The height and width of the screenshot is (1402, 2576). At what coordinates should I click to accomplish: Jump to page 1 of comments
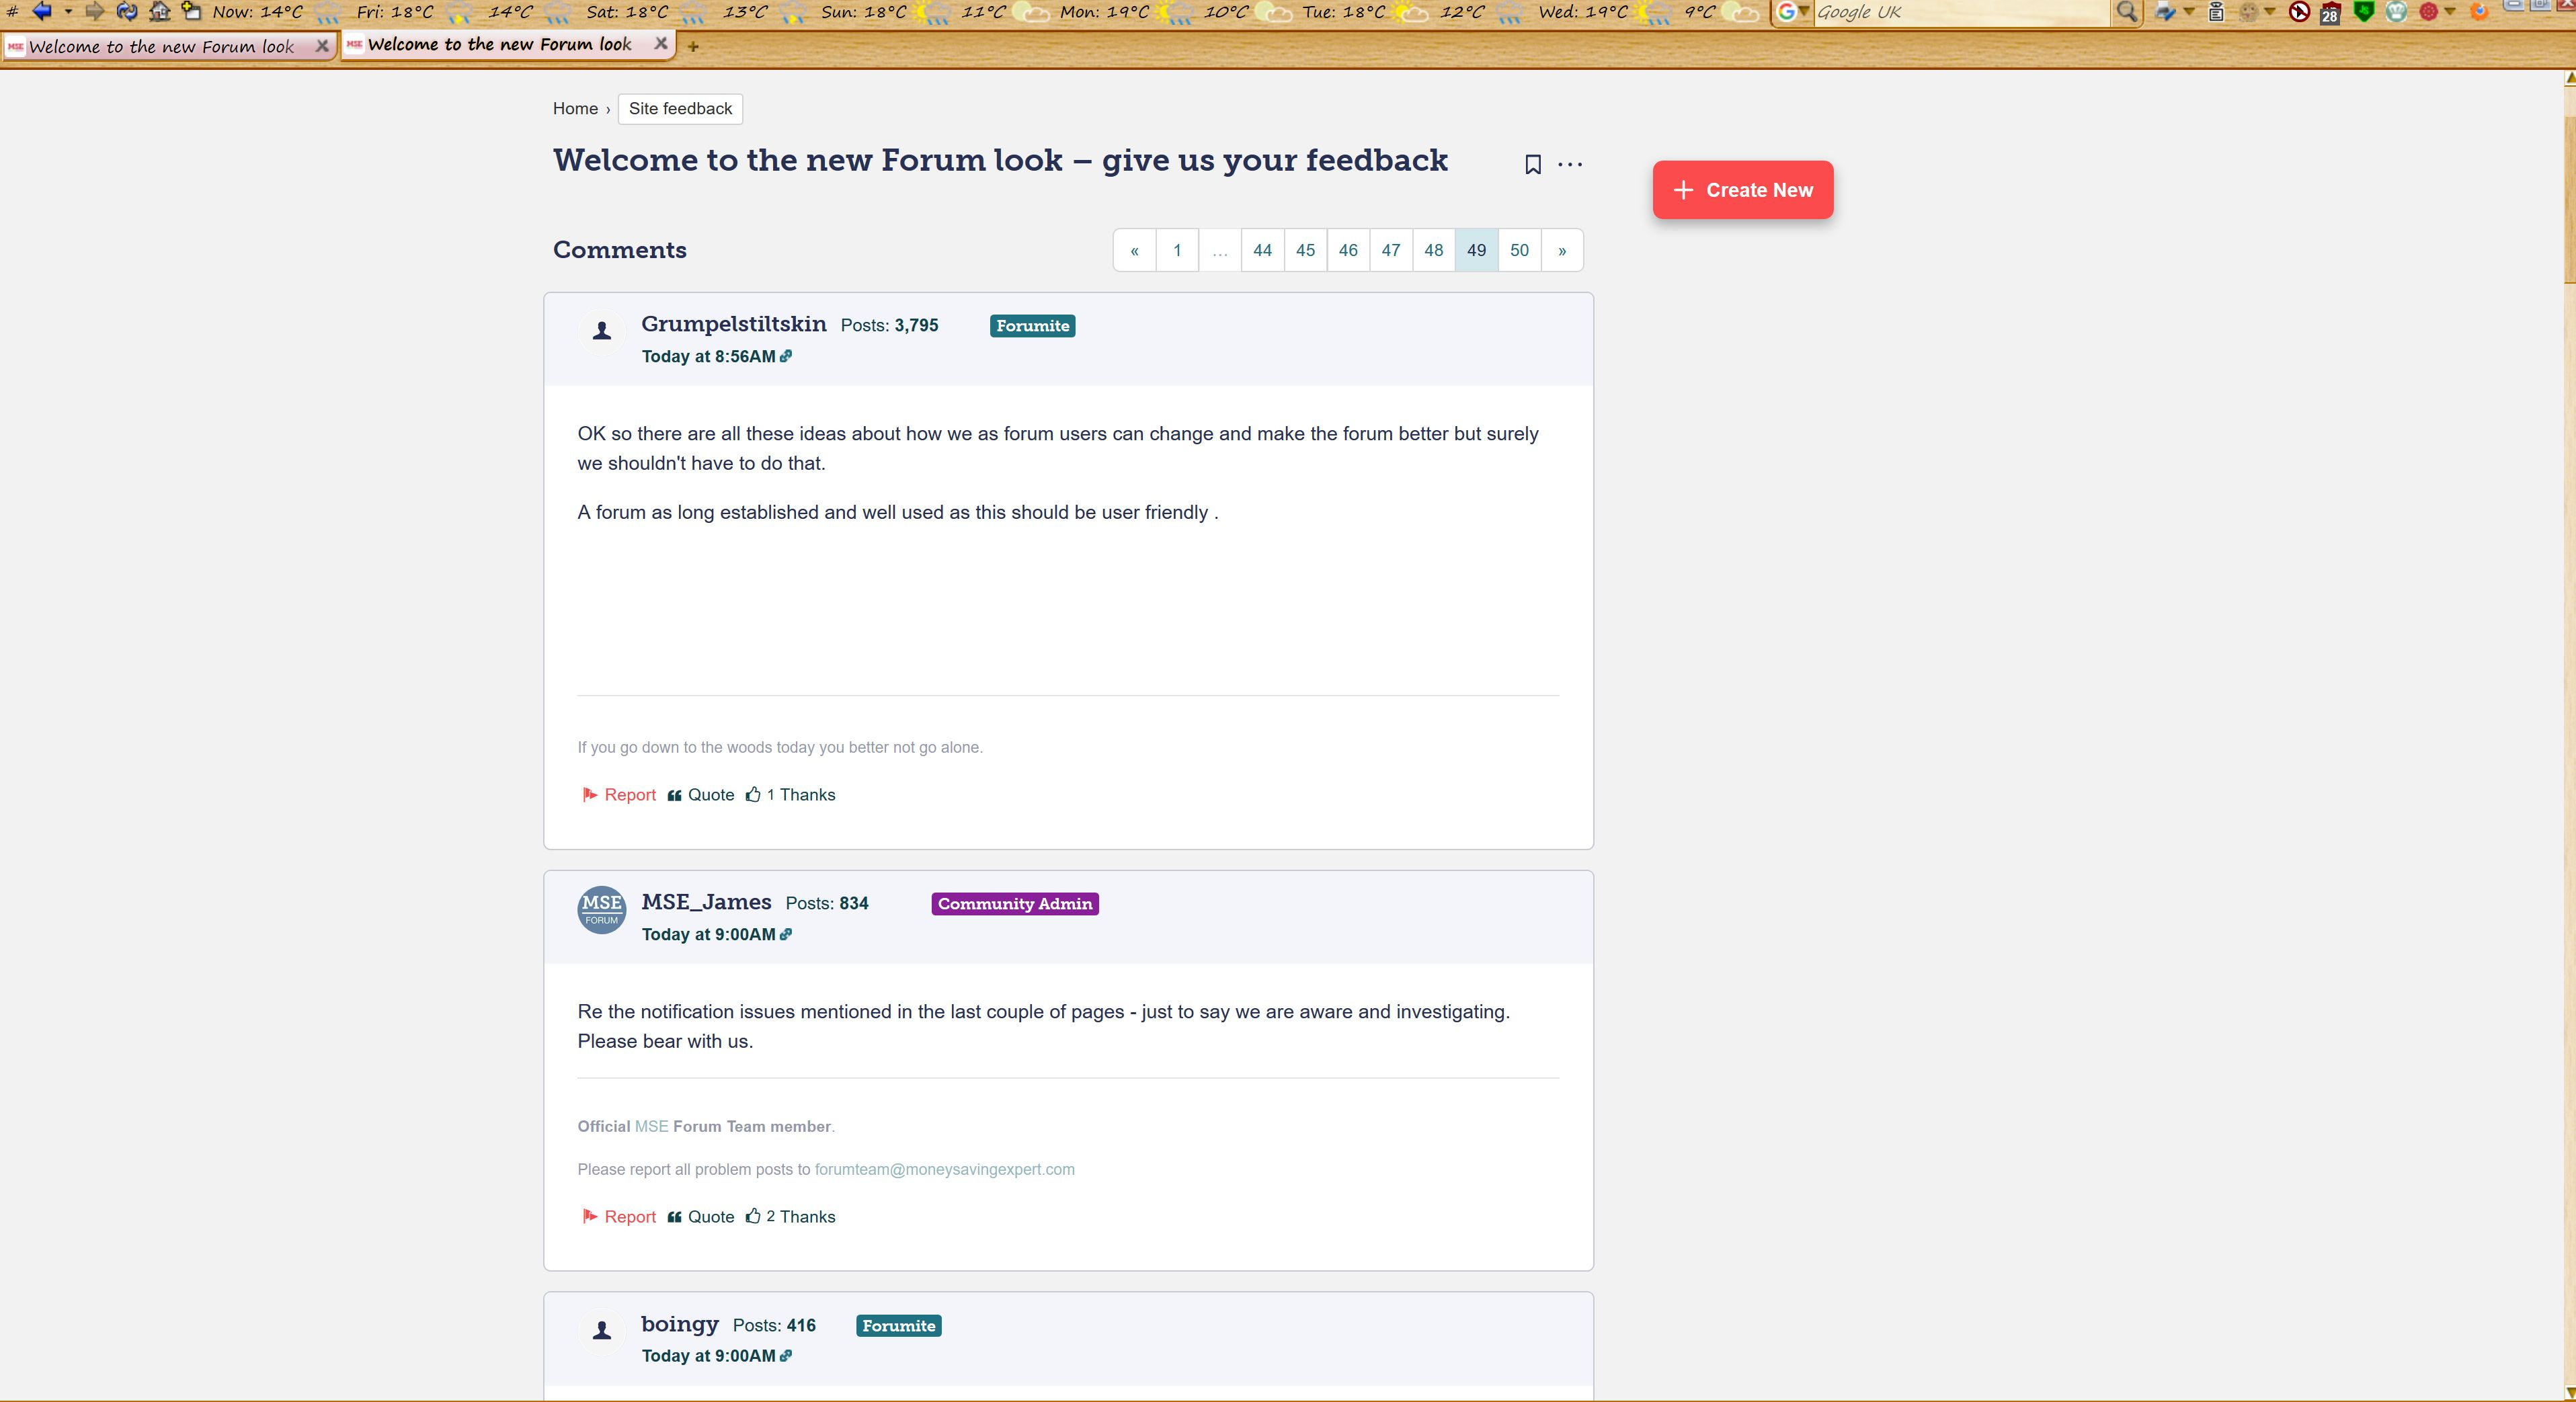[x=1177, y=250]
